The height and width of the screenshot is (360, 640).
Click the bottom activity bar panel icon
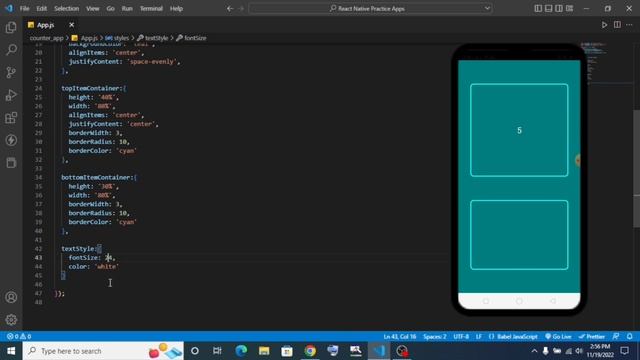pos(11,162)
